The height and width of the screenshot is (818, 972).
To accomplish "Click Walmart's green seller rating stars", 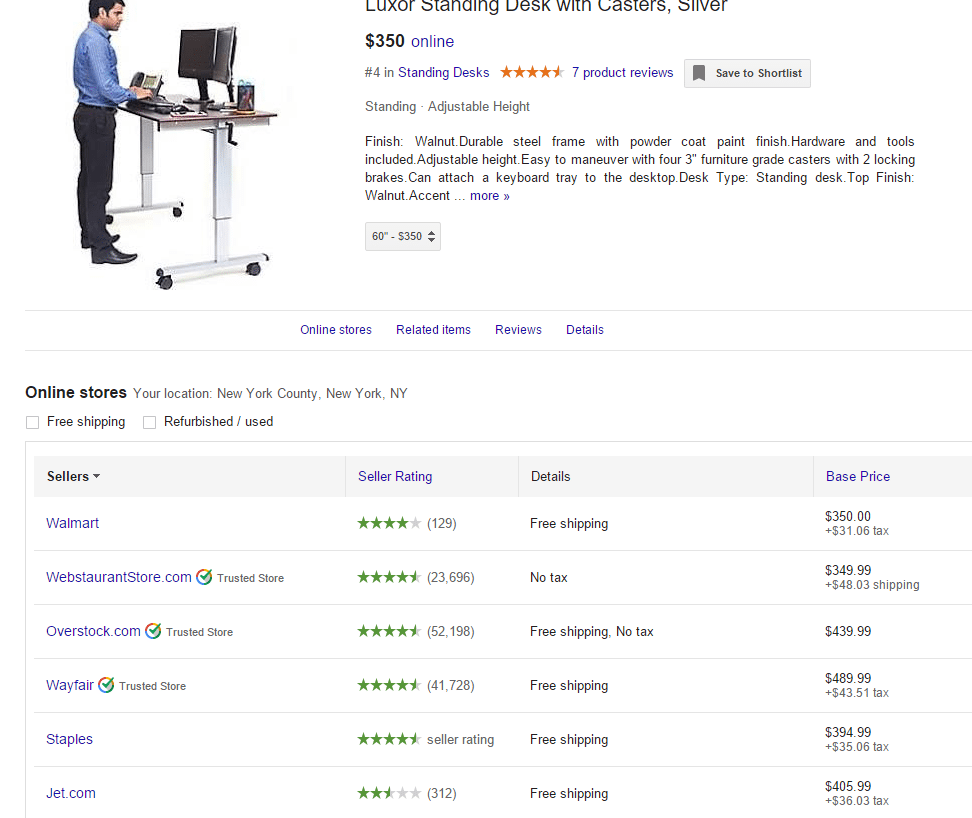I will [389, 524].
